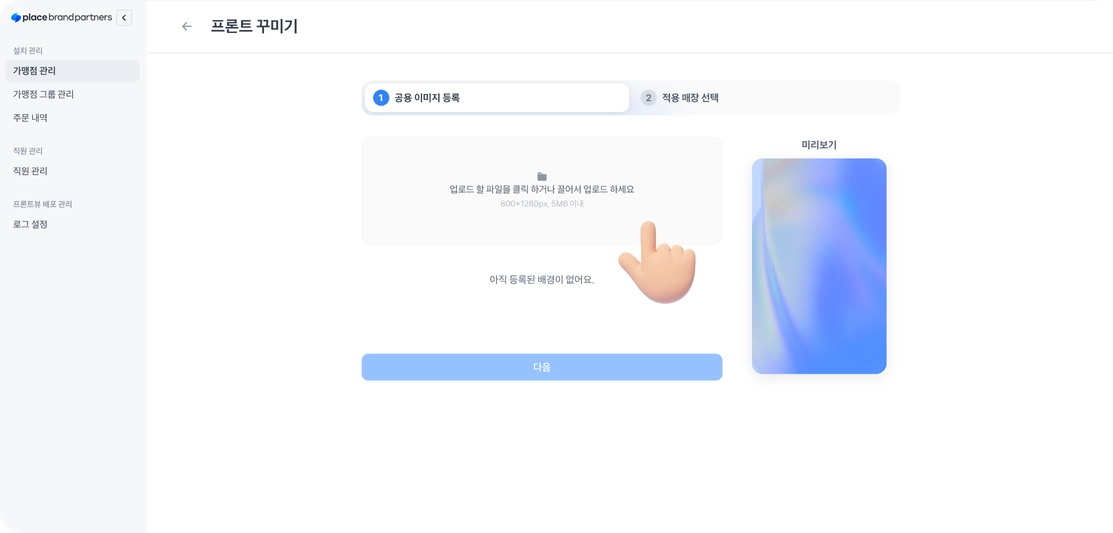
Task: Click the 미리보기 label above the preview
Action: 819,145
